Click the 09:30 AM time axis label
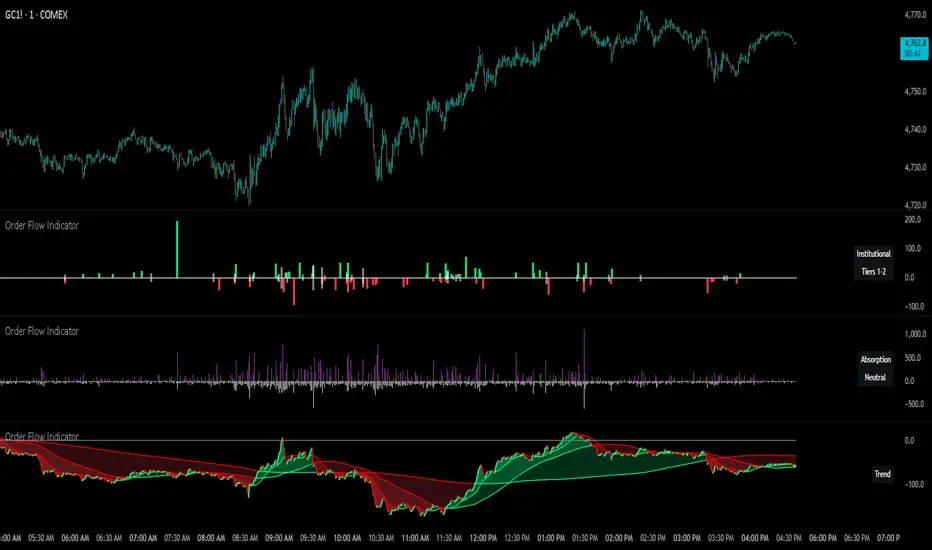 point(313,538)
